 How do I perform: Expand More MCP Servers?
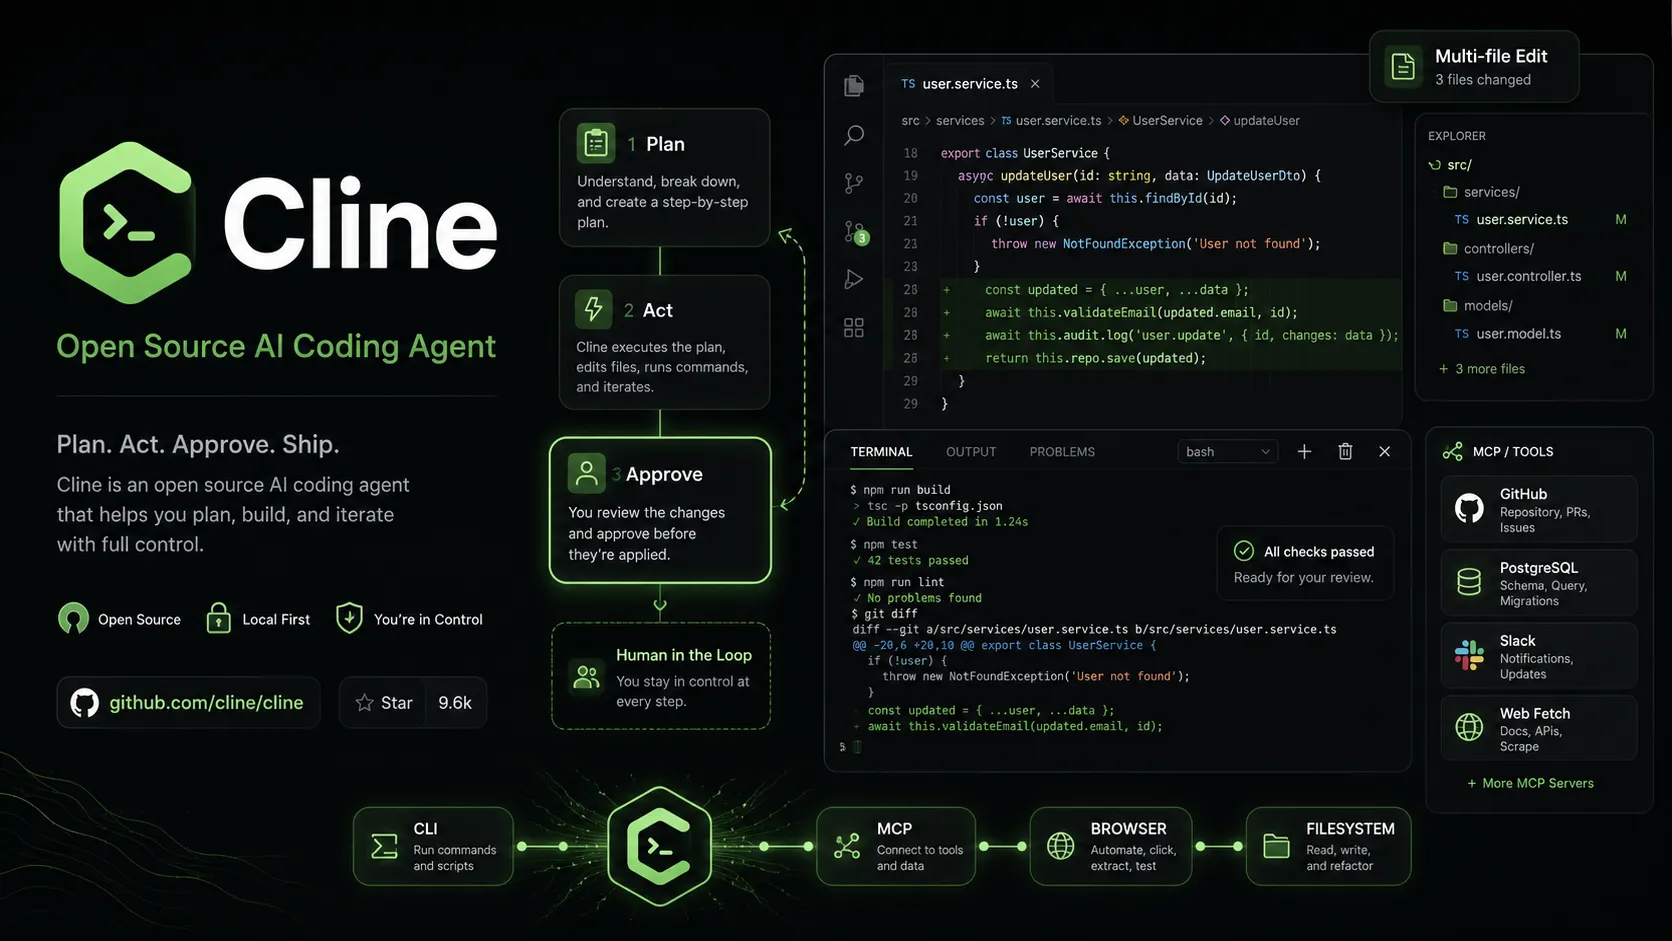pyautogui.click(x=1530, y=783)
